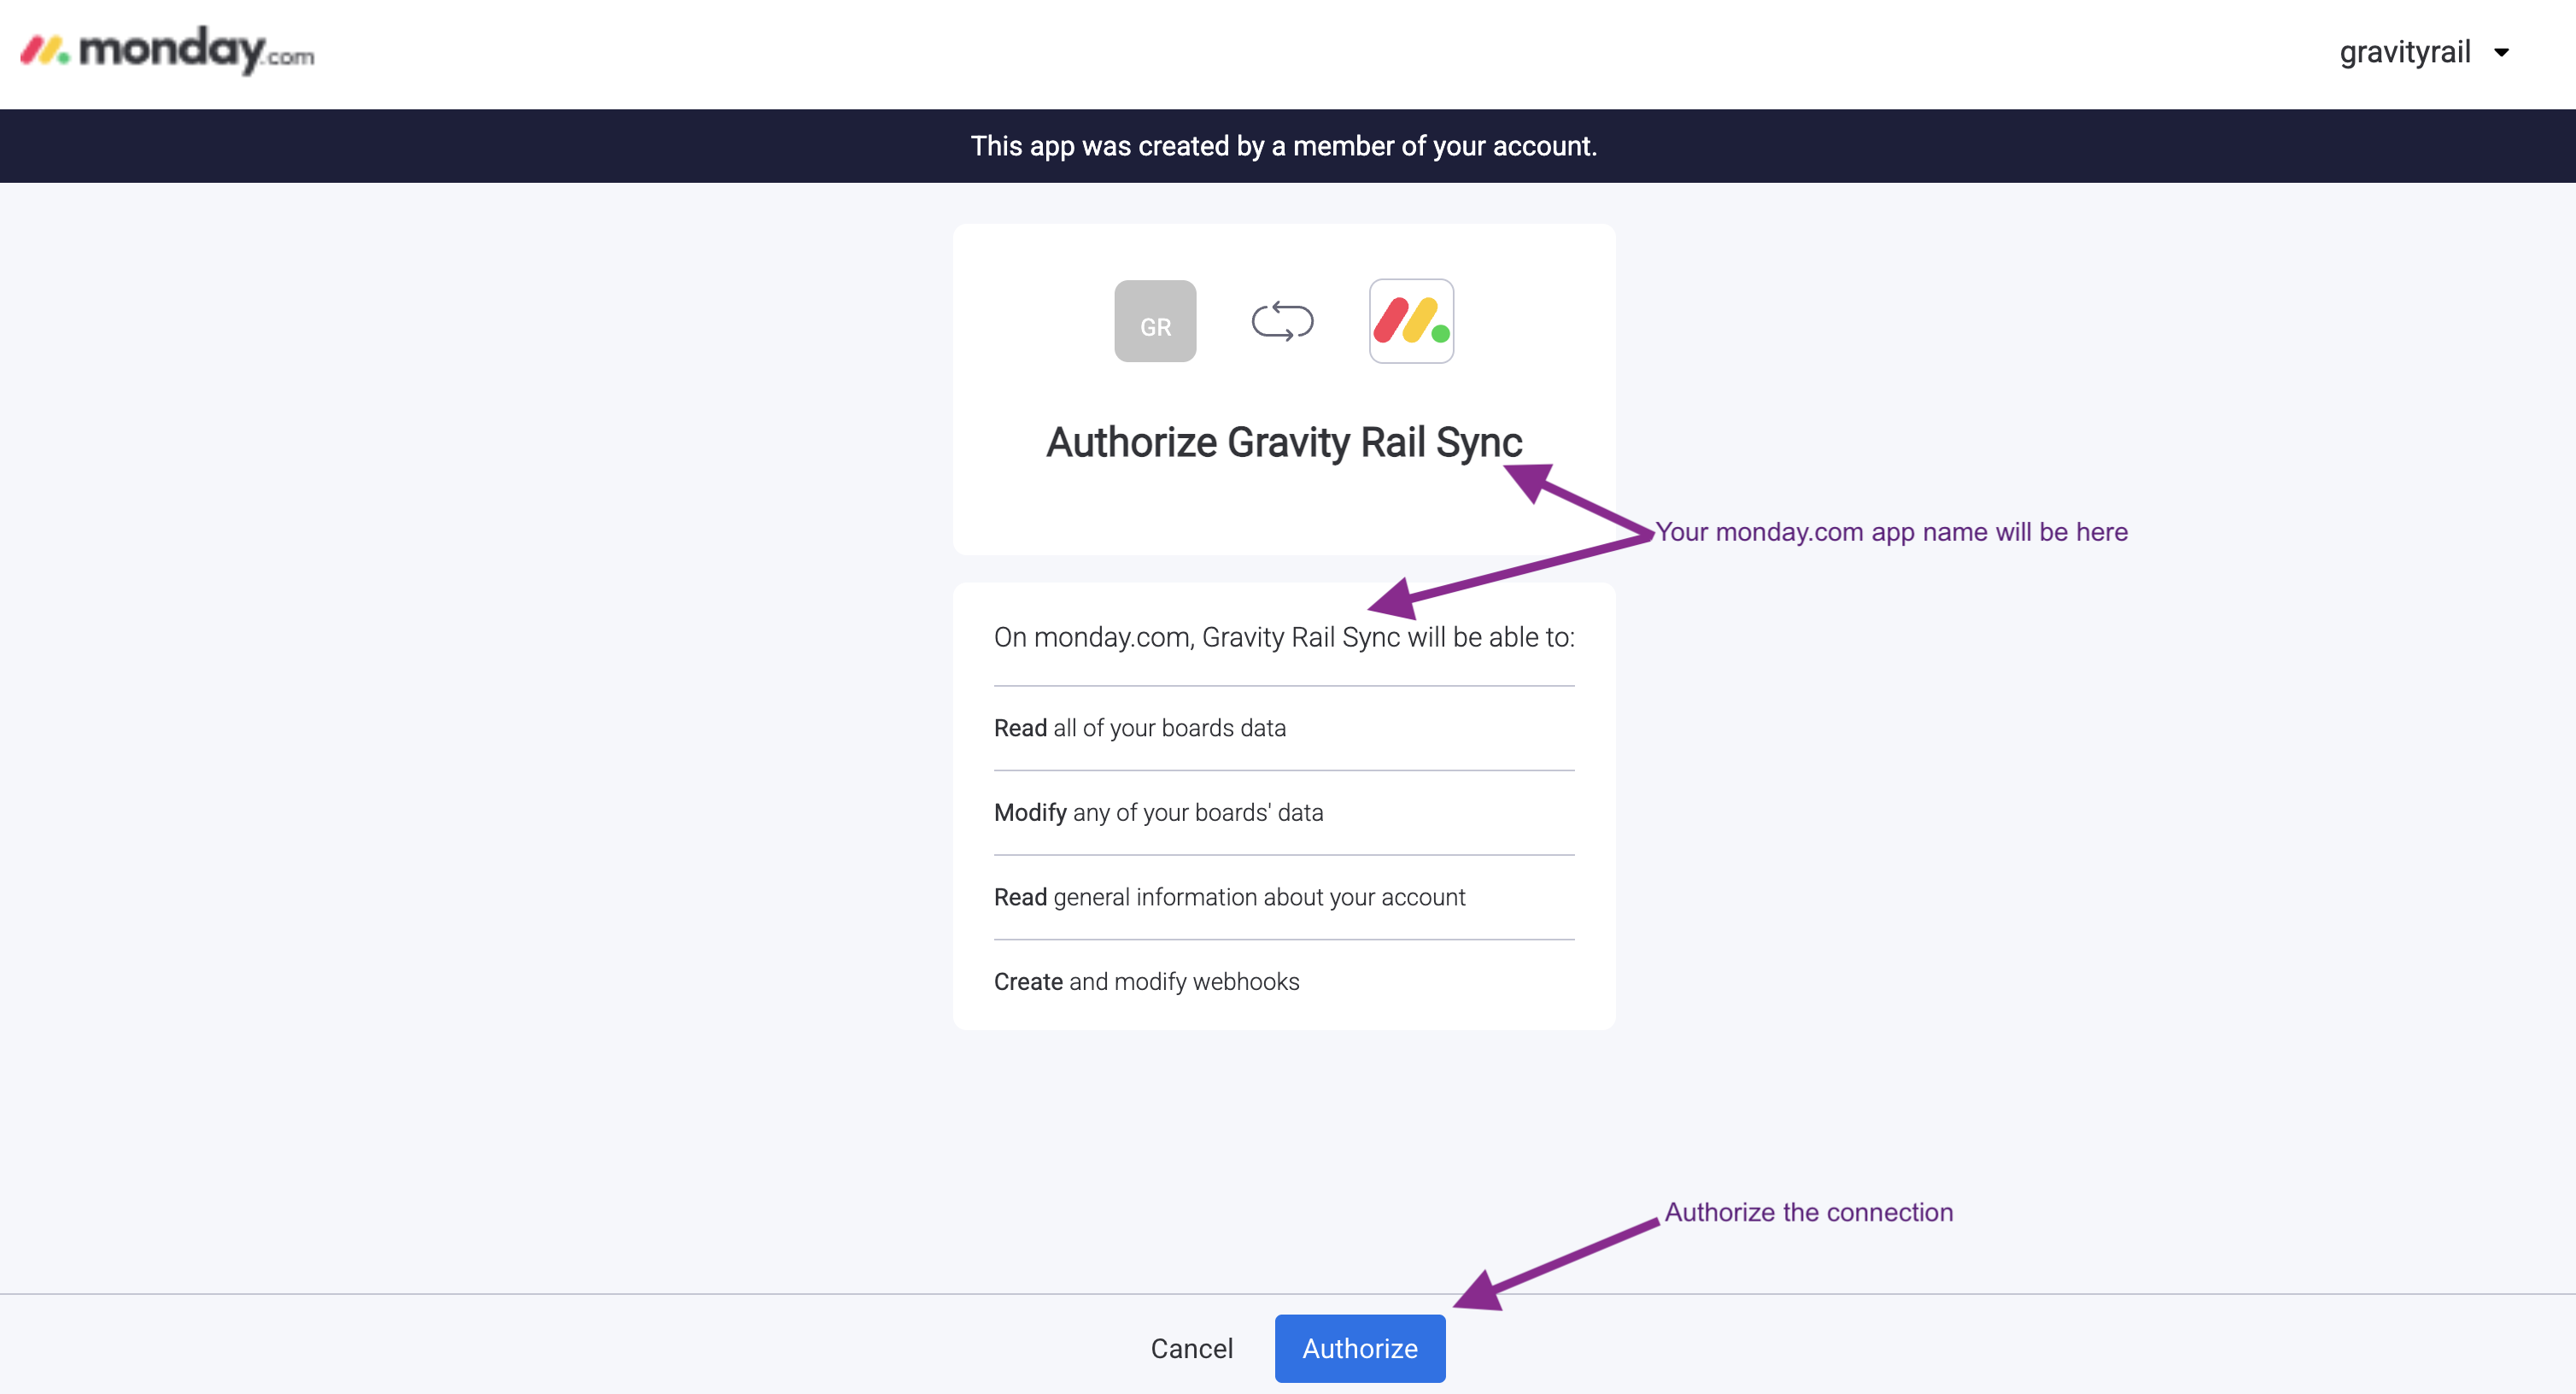2576x1394 pixels.
Task: Select the Read all boards data permission
Action: (1140, 728)
